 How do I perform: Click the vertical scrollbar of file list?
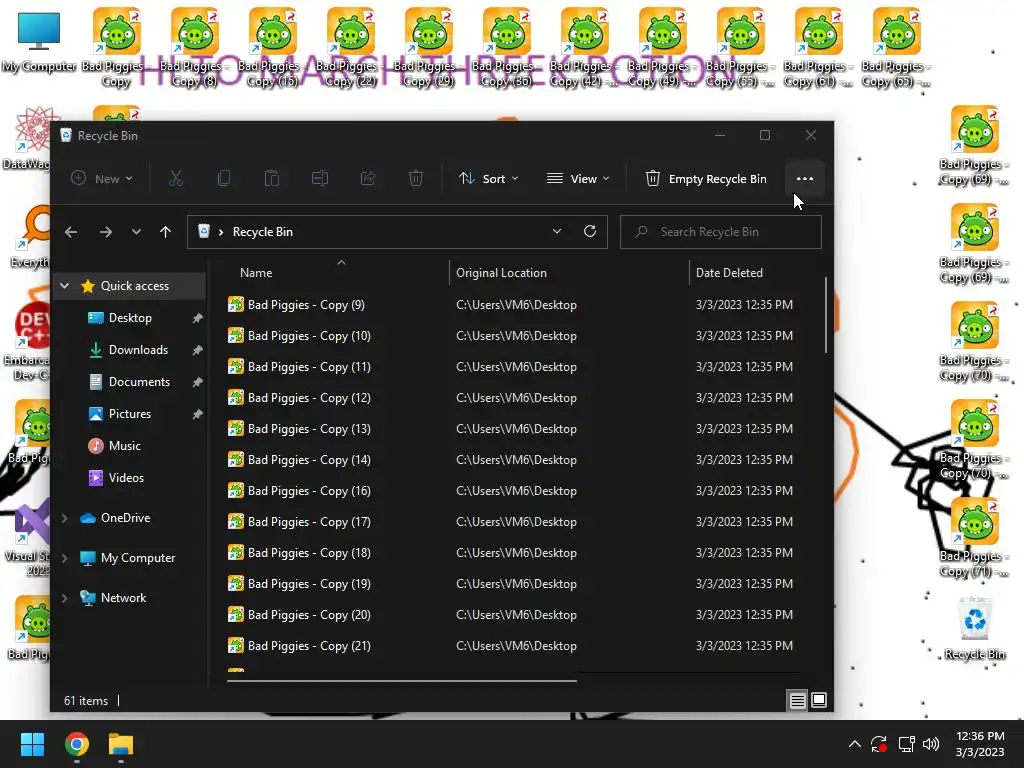pos(826,315)
